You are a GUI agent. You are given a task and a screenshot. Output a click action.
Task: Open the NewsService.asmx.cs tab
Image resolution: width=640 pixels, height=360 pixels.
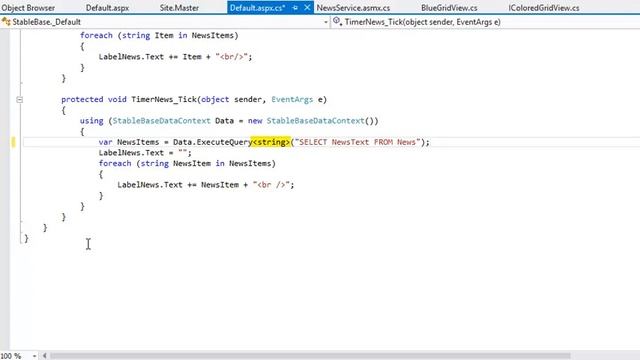(x=353, y=8)
